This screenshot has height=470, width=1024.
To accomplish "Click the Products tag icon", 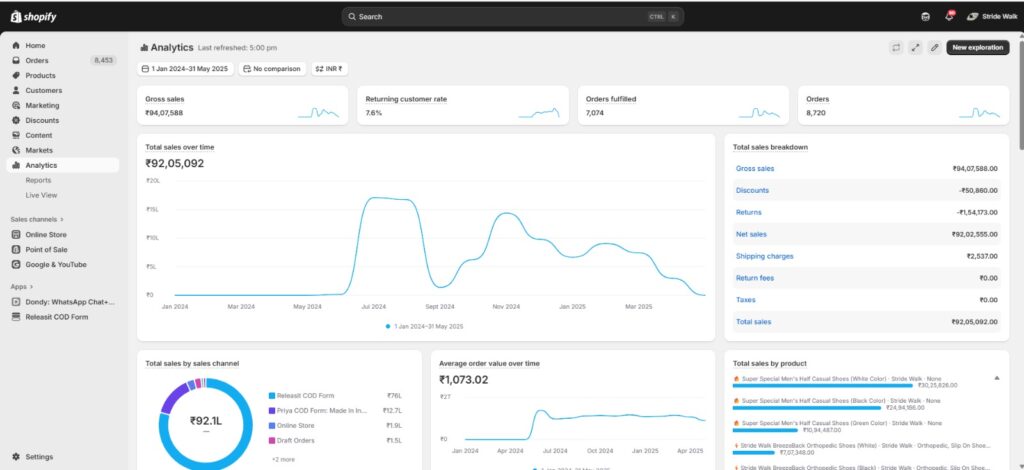I will (x=16, y=75).
